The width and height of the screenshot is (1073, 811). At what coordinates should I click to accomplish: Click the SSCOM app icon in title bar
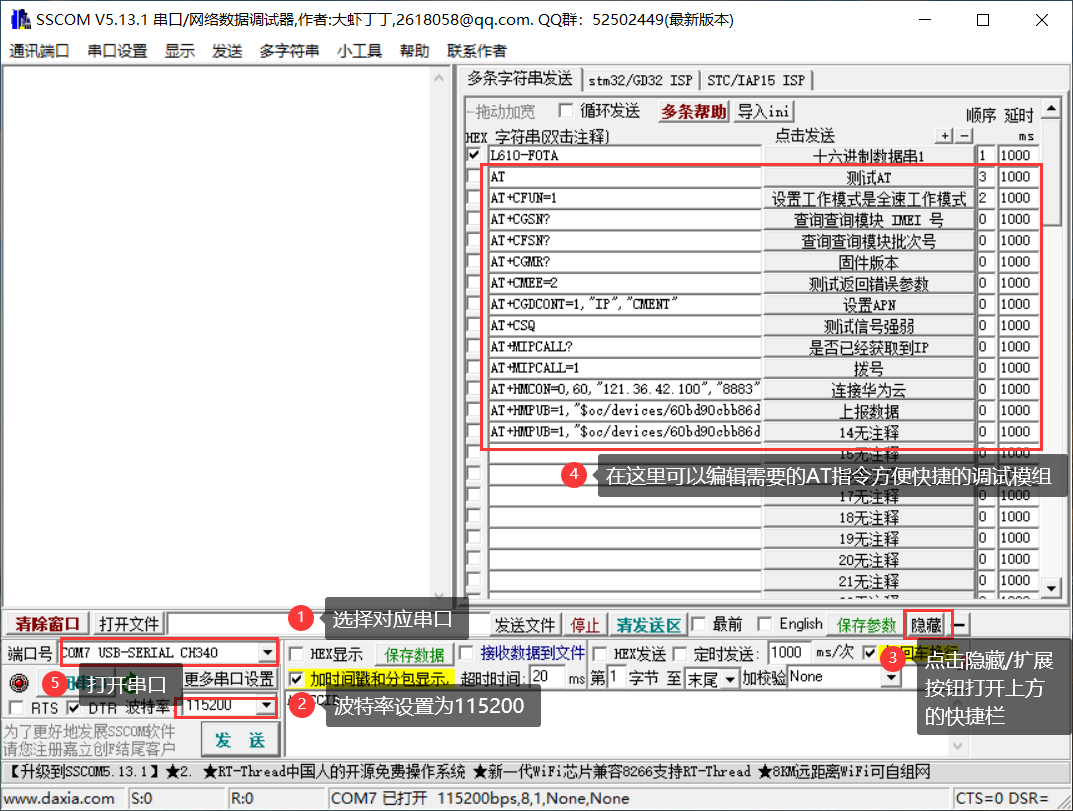coord(21,20)
